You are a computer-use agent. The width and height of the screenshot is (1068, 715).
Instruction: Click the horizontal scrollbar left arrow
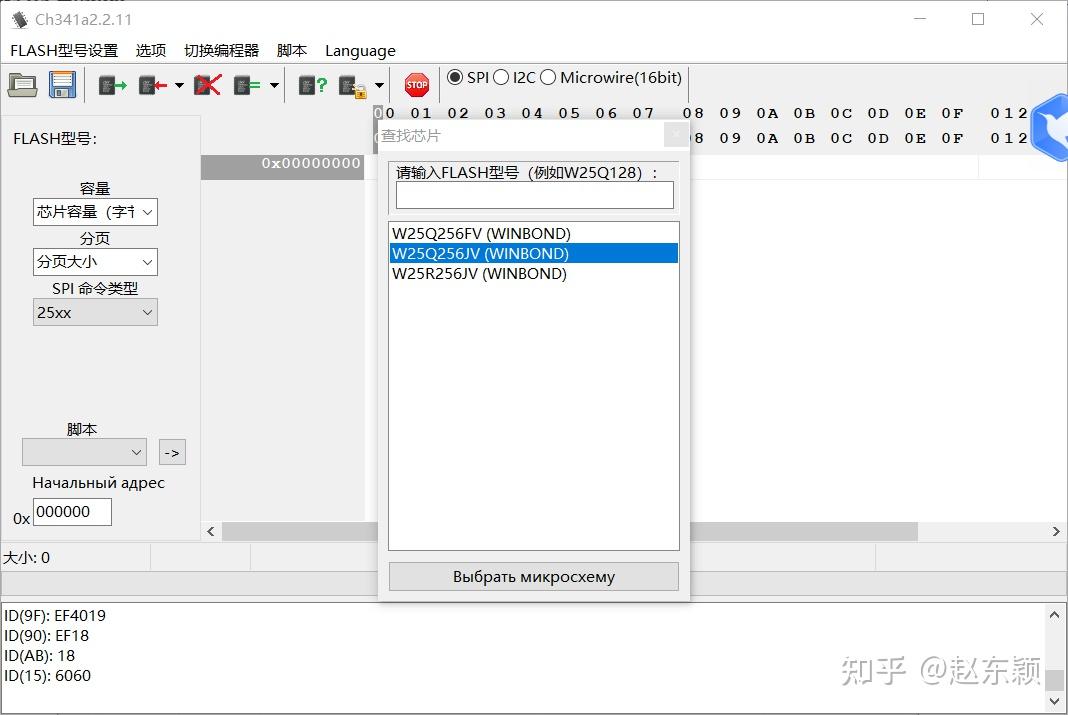tap(210, 531)
